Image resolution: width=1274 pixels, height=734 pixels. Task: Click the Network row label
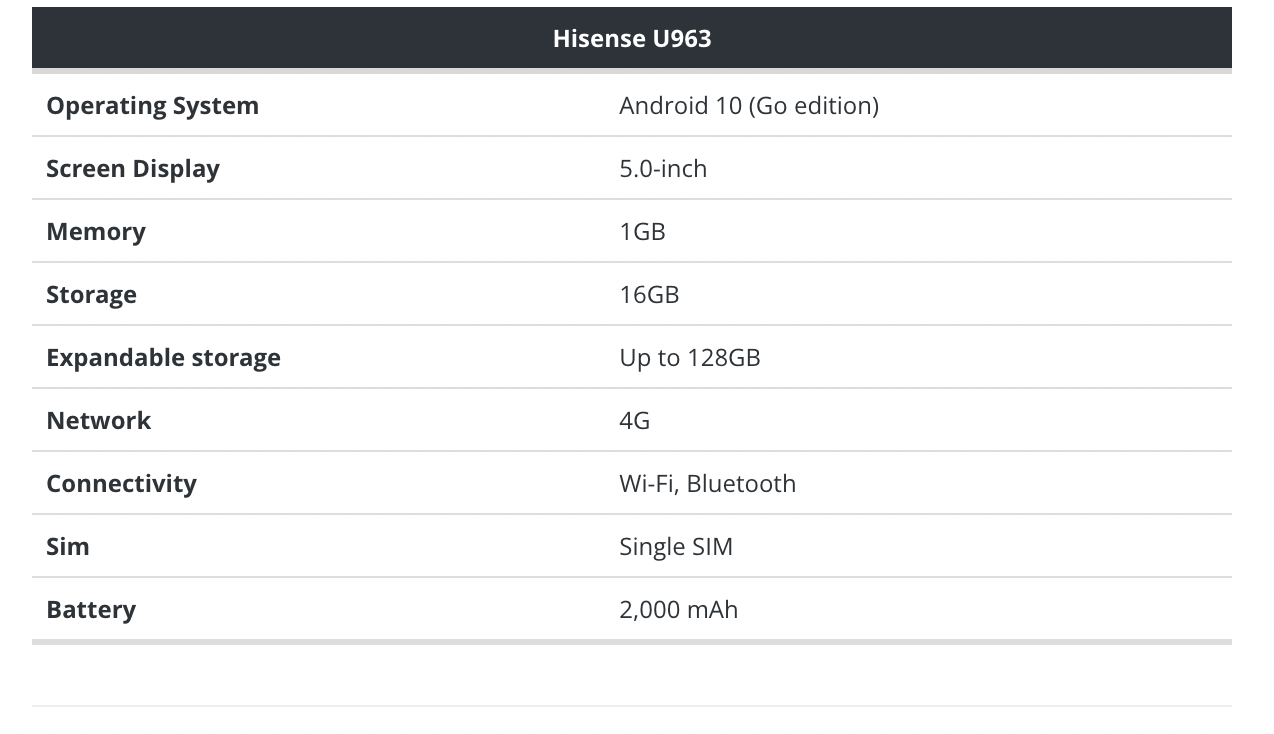pos(98,421)
